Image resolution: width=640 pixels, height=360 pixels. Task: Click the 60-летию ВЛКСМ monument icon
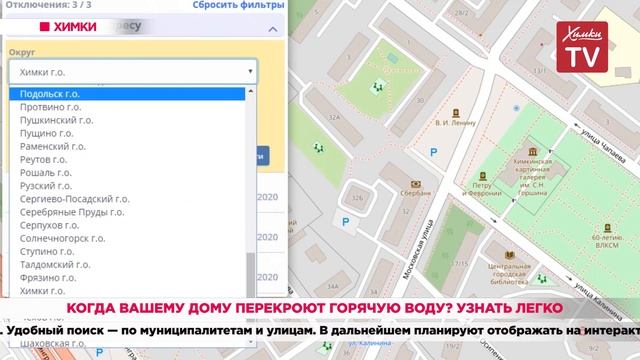607,228
